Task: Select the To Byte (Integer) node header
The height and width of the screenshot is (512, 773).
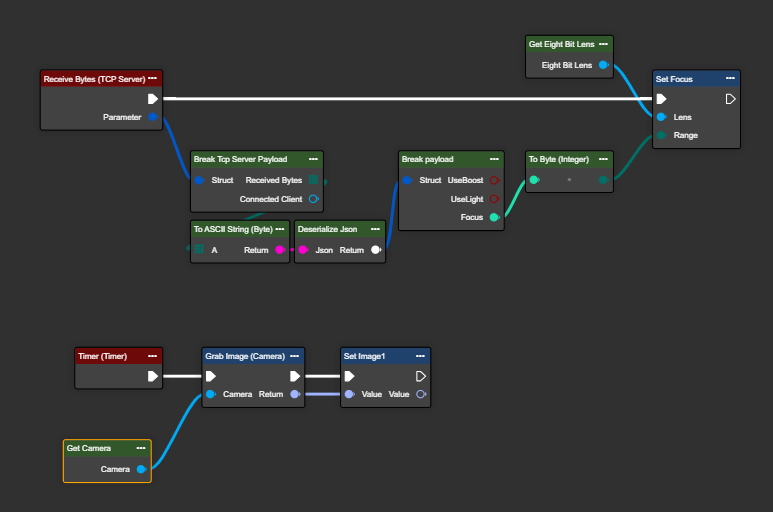Action: coord(558,158)
